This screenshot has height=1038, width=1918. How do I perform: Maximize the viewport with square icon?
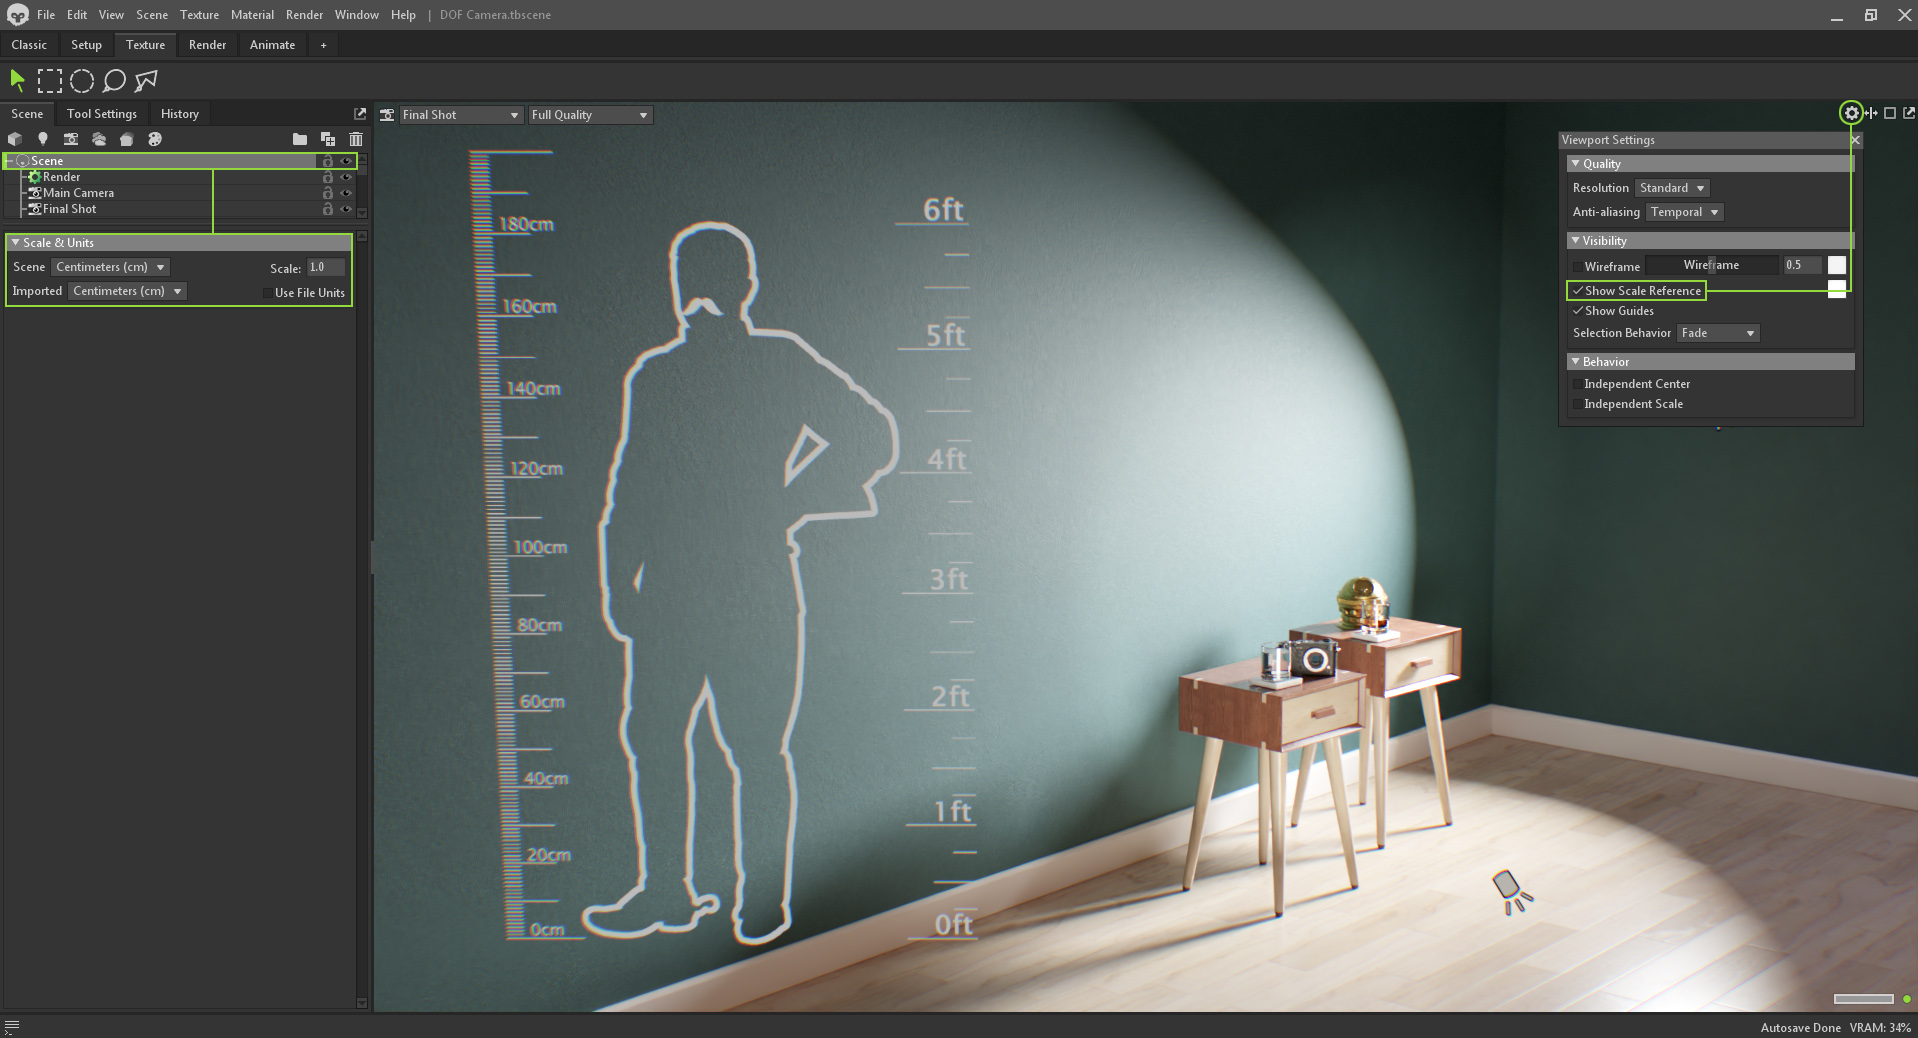coord(1890,113)
